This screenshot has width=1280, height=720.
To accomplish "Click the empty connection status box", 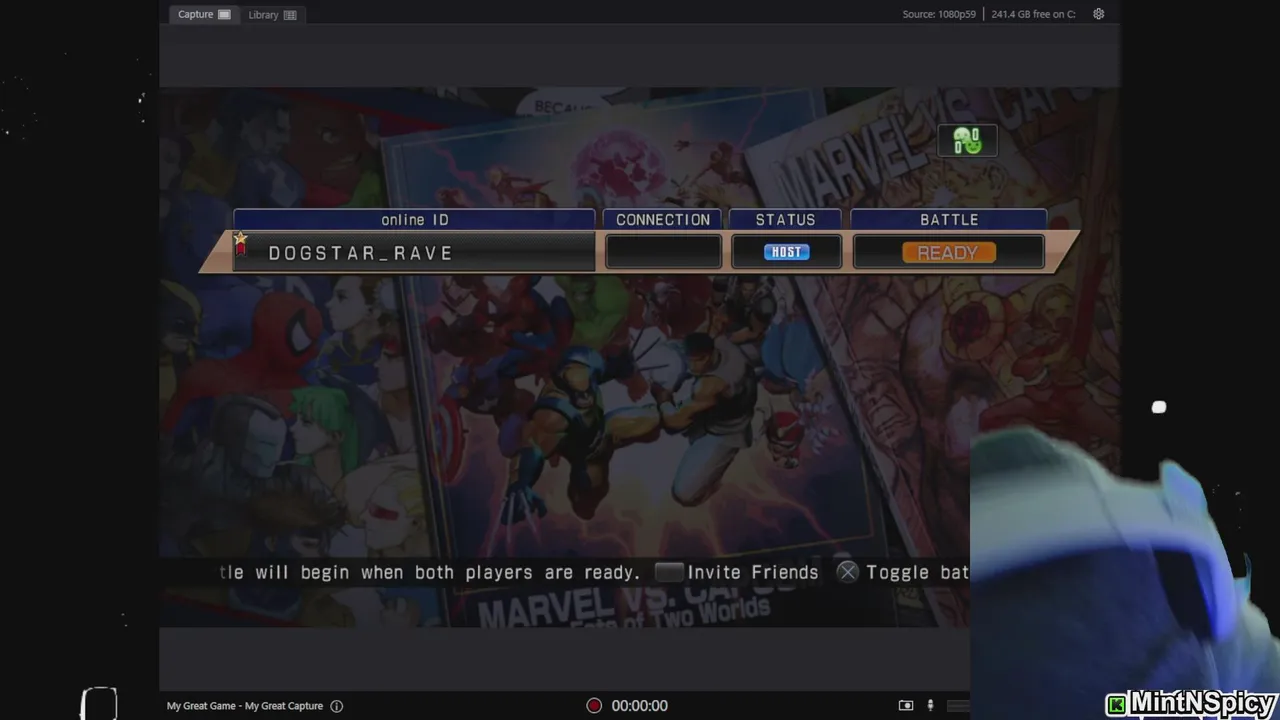I will [x=663, y=253].
